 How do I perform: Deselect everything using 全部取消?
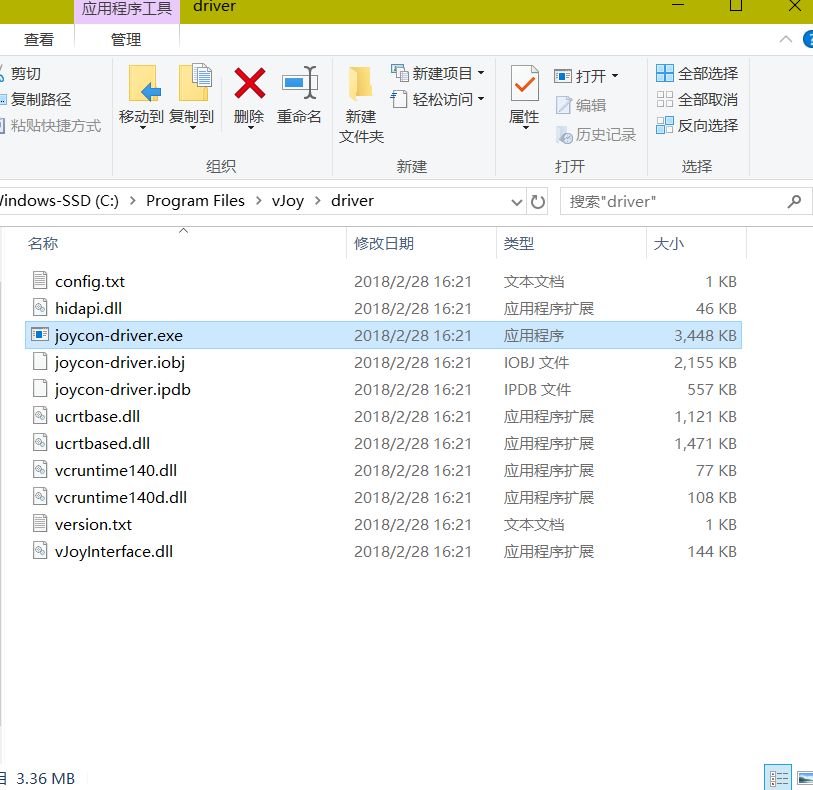tap(697, 100)
